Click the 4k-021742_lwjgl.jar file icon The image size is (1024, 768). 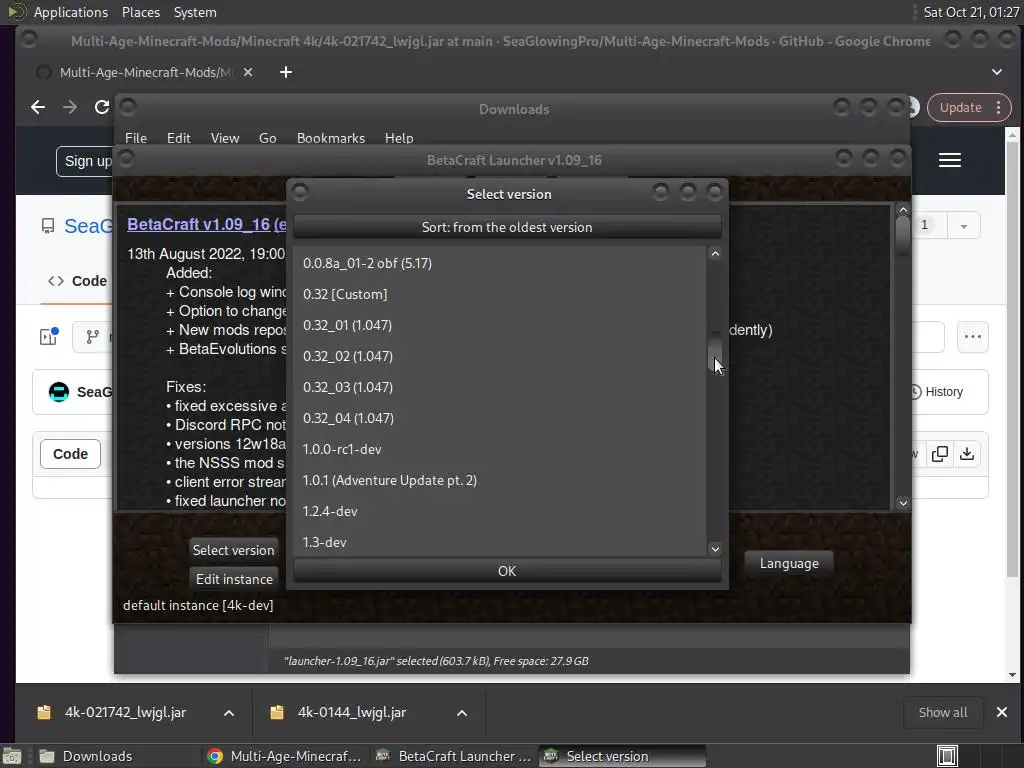(x=44, y=712)
